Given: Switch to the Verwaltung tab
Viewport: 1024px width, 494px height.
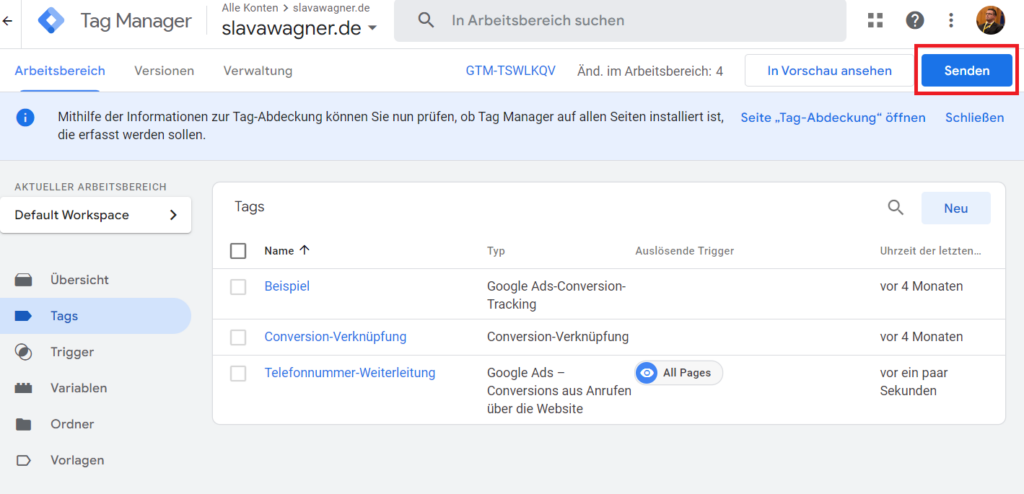Looking at the screenshot, I should tap(258, 71).
